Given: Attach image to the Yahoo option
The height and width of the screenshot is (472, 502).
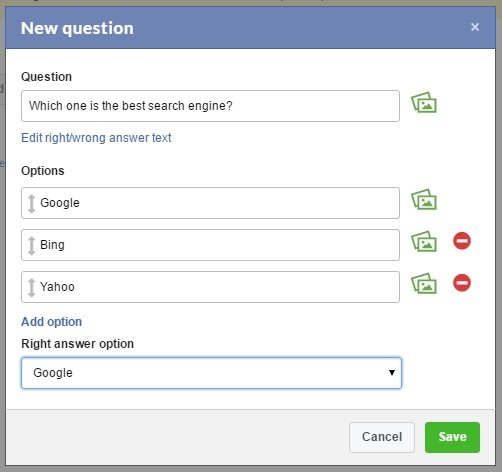Looking at the screenshot, I should click(x=424, y=283).
